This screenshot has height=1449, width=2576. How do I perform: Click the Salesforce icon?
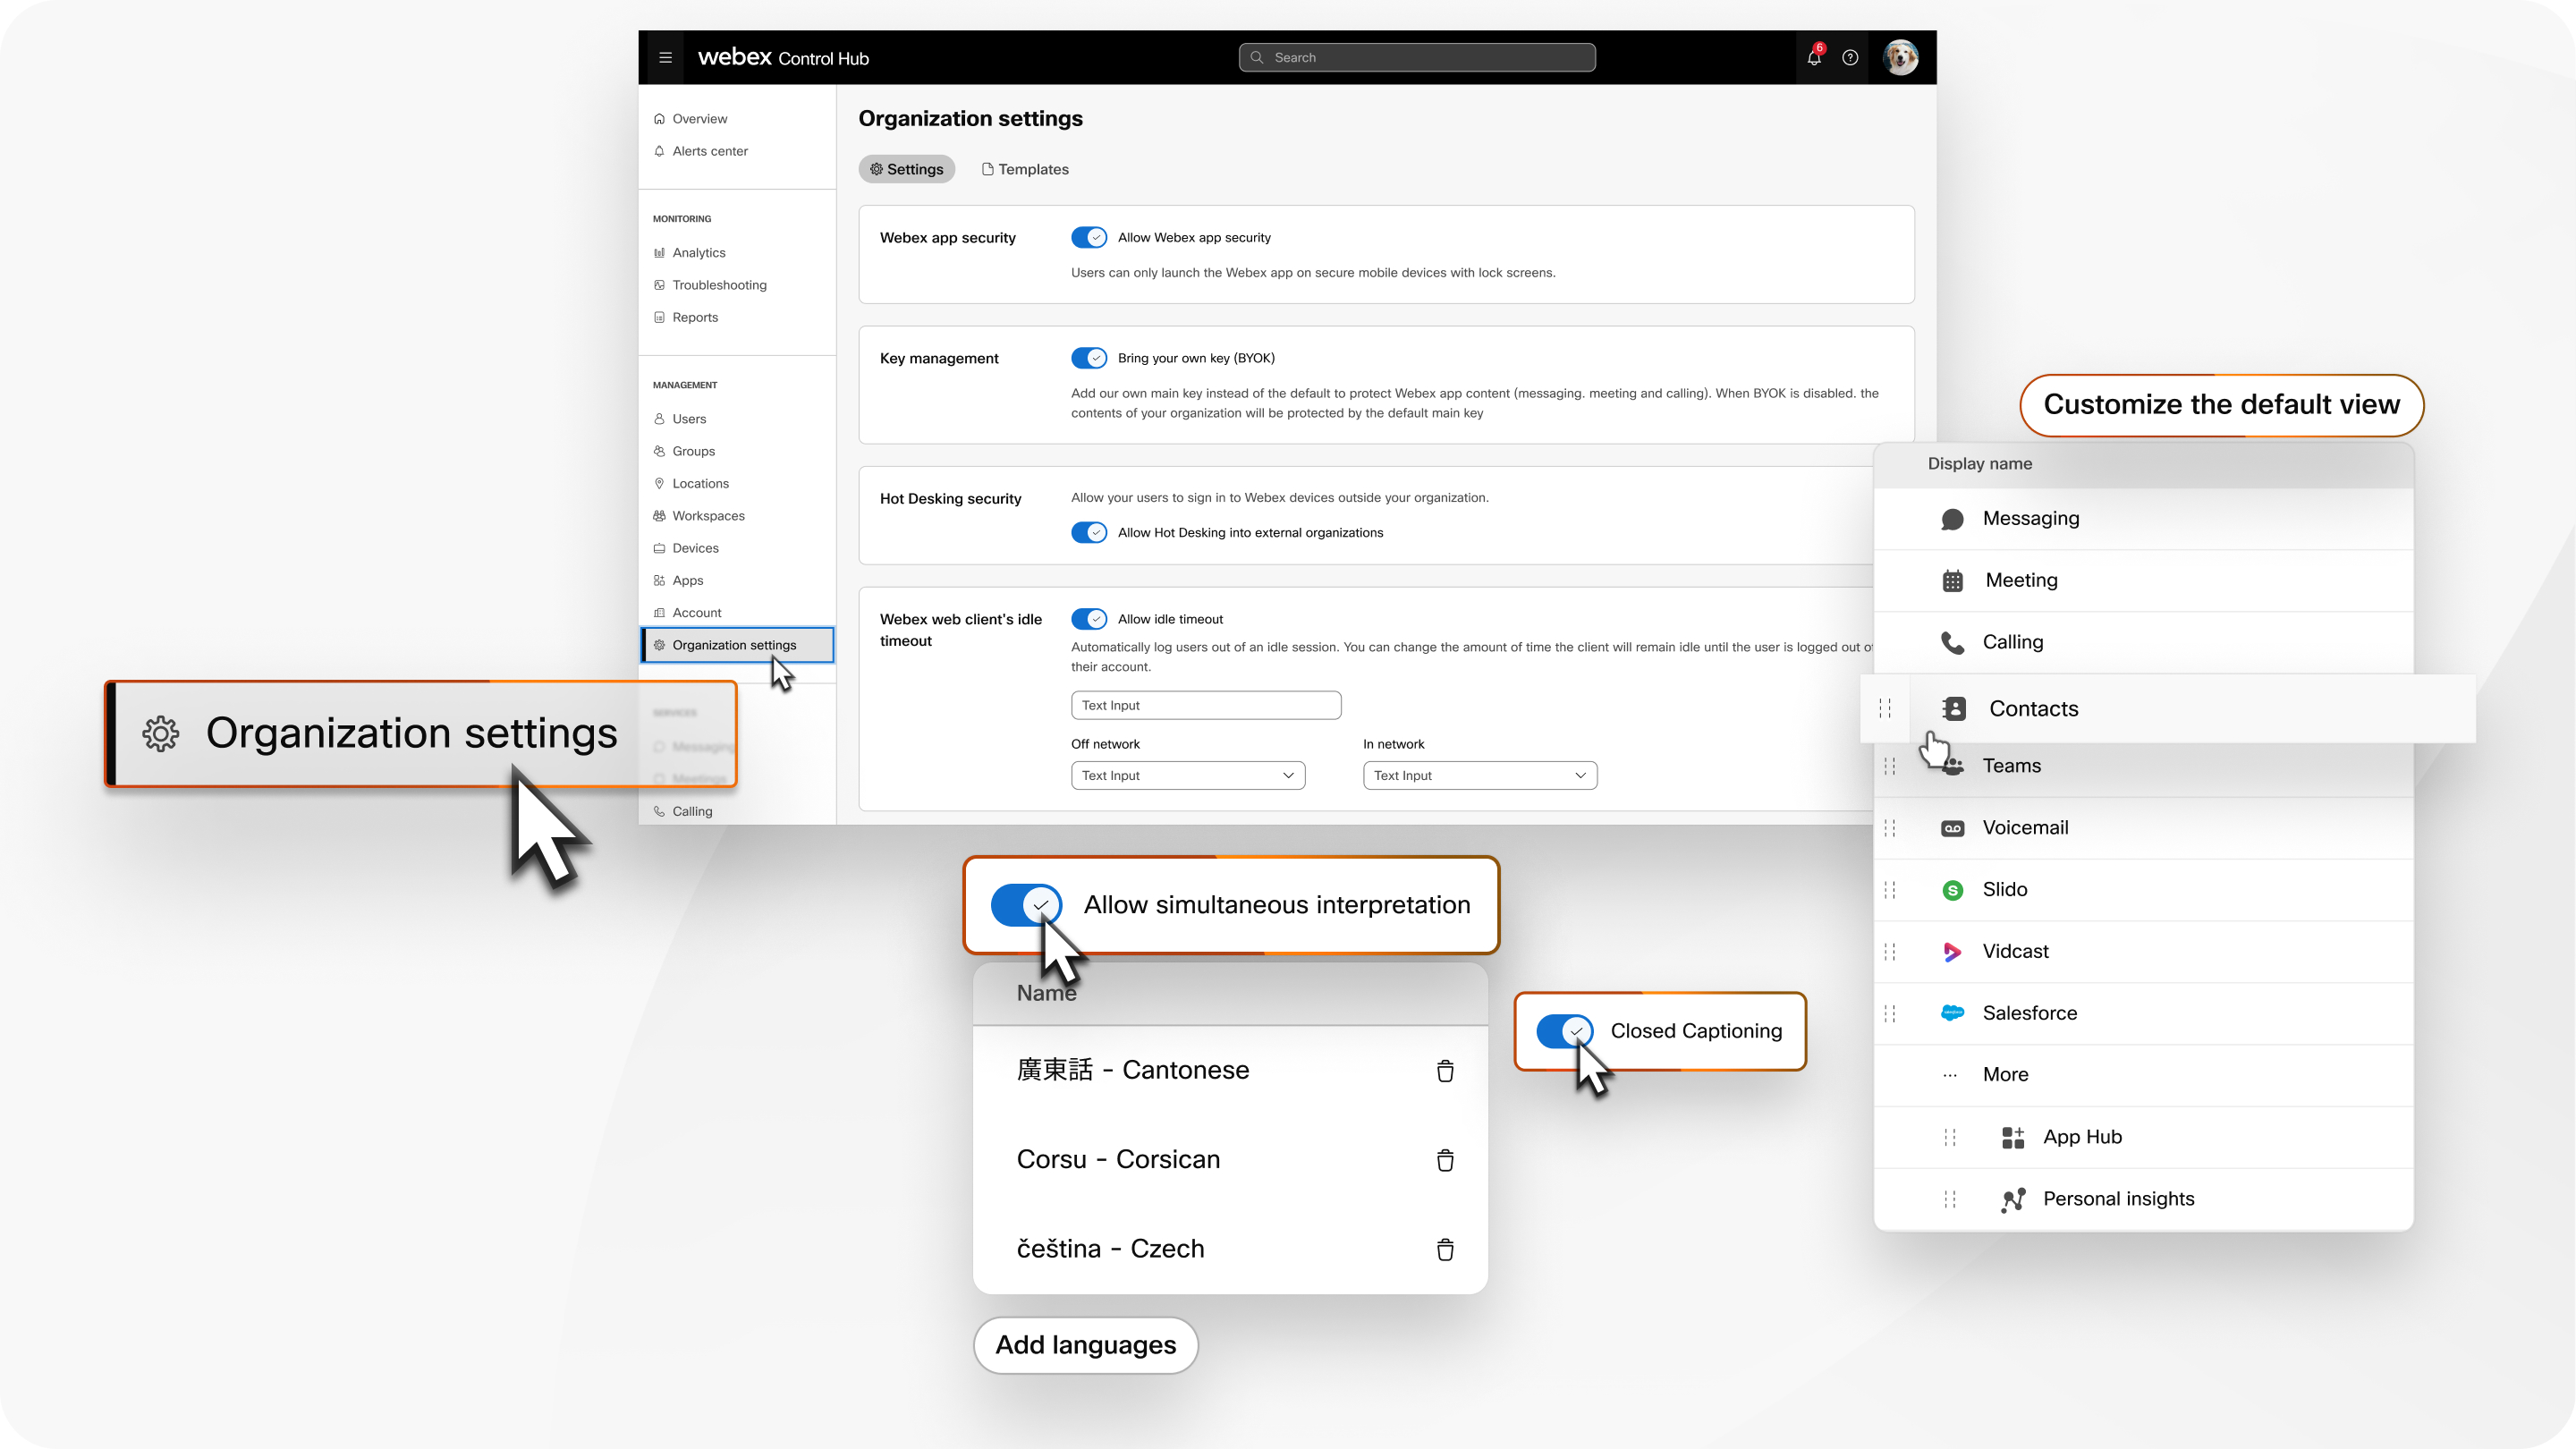pyautogui.click(x=1951, y=1013)
